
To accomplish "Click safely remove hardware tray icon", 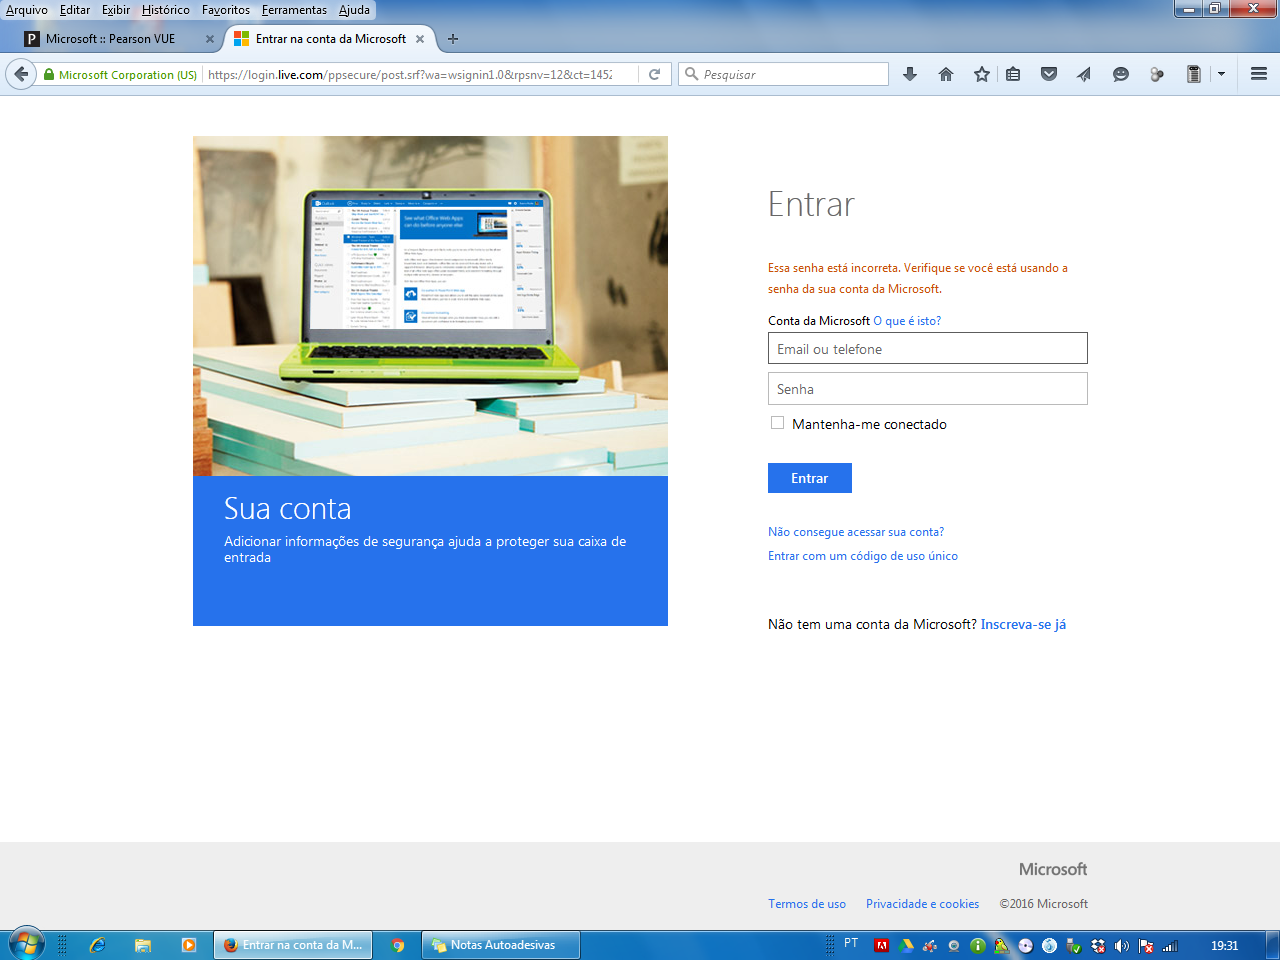I will [x=1074, y=945].
